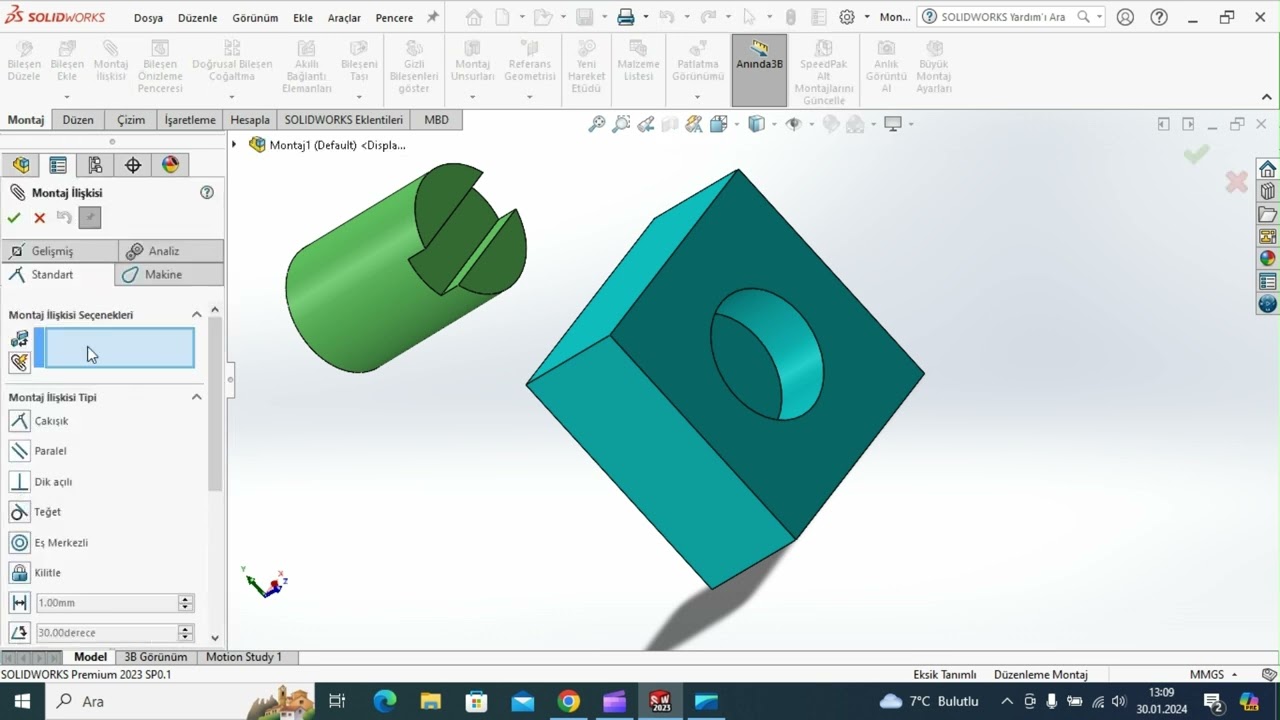Open the options gear dropdown arrow
Screen dimensions: 1280x720
pyautogui.click(x=867, y=17)
